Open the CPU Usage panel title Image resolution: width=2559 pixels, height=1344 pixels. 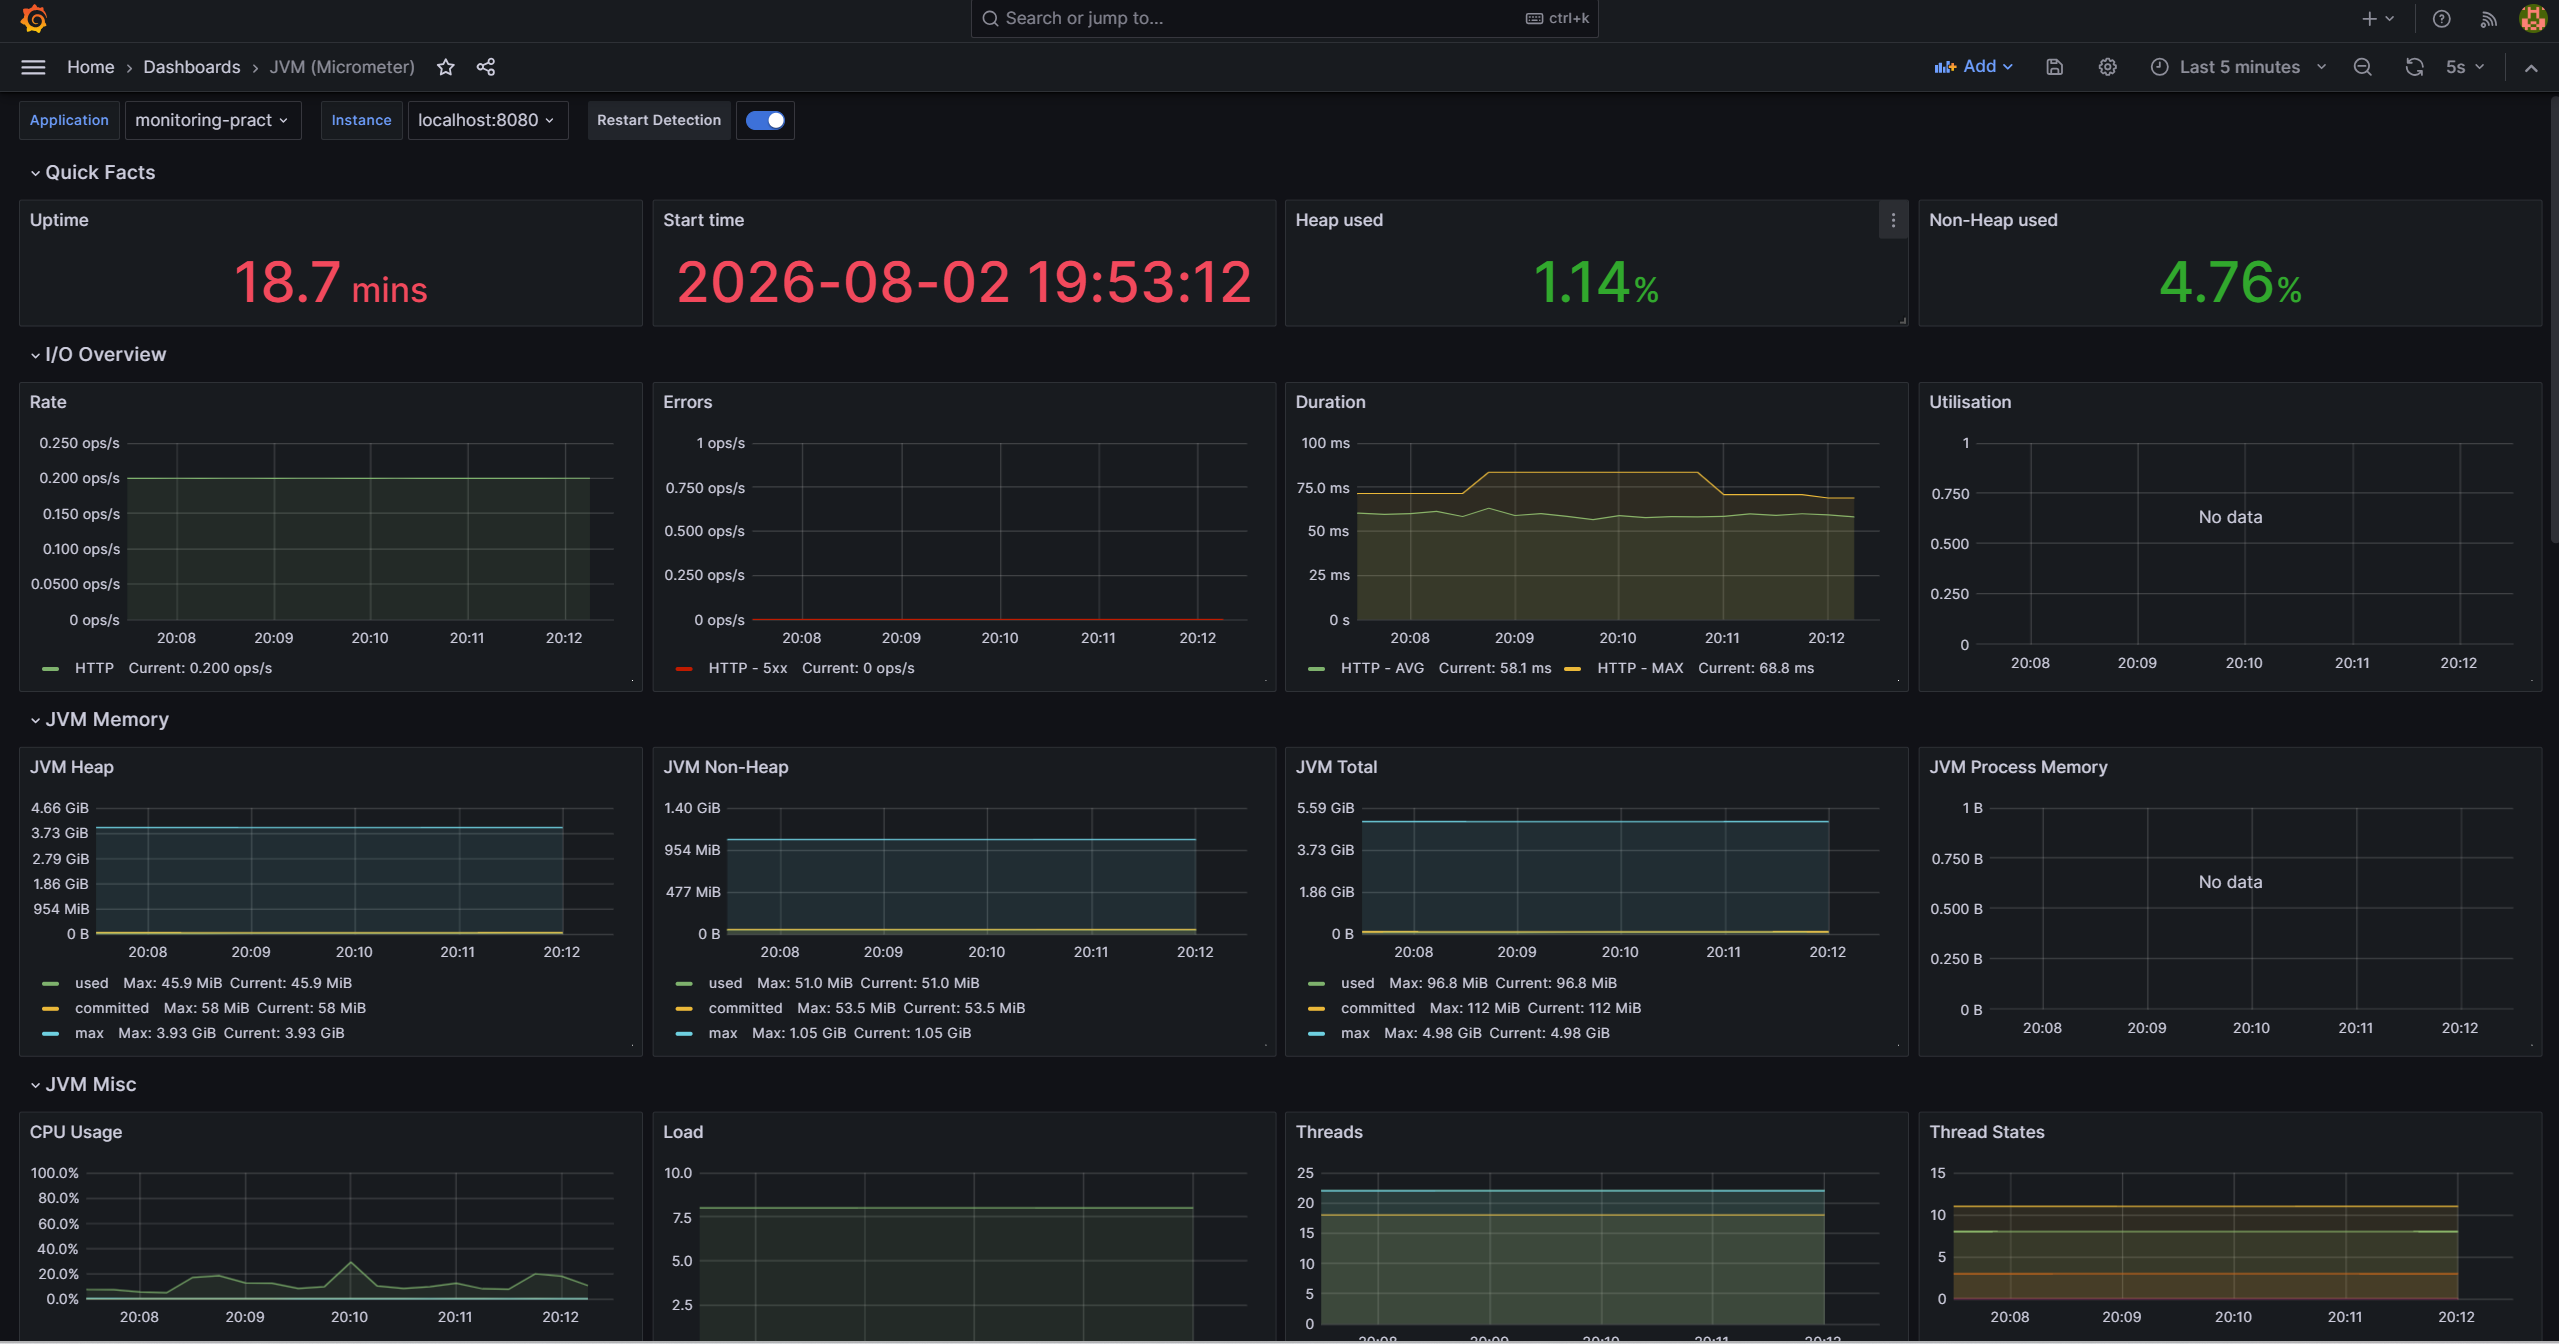coord(76,1132)
